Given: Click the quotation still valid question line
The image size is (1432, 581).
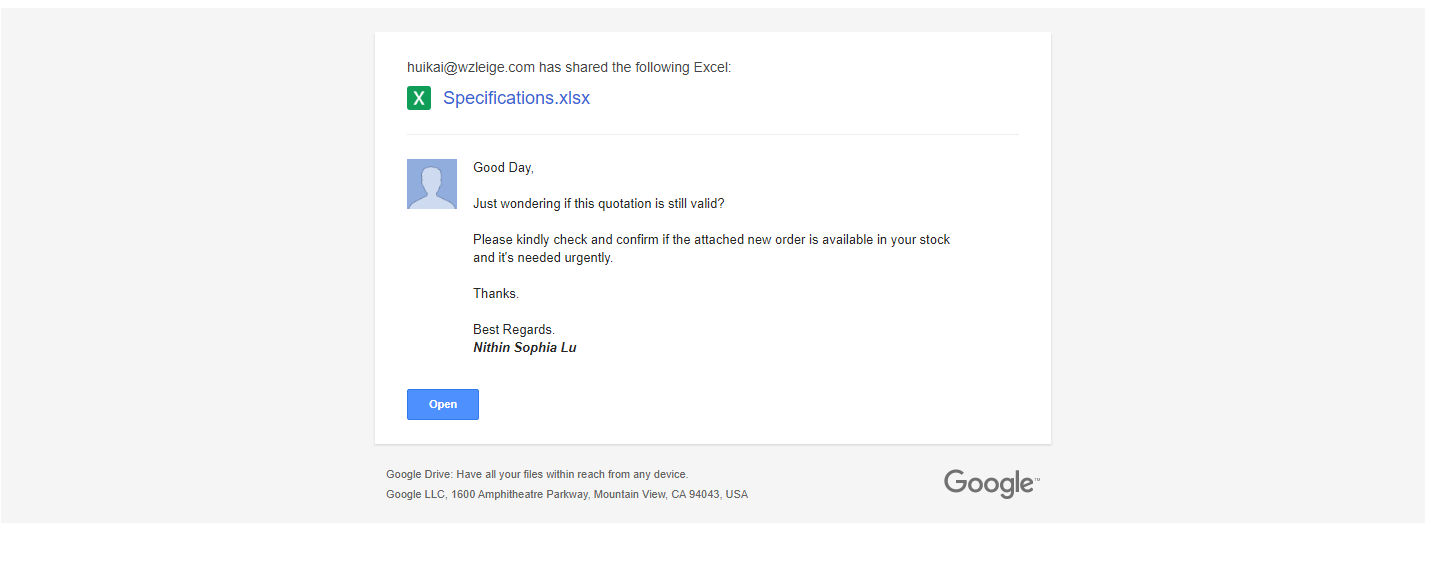Looking at the screenshot, I should click(x=598, y=204).
